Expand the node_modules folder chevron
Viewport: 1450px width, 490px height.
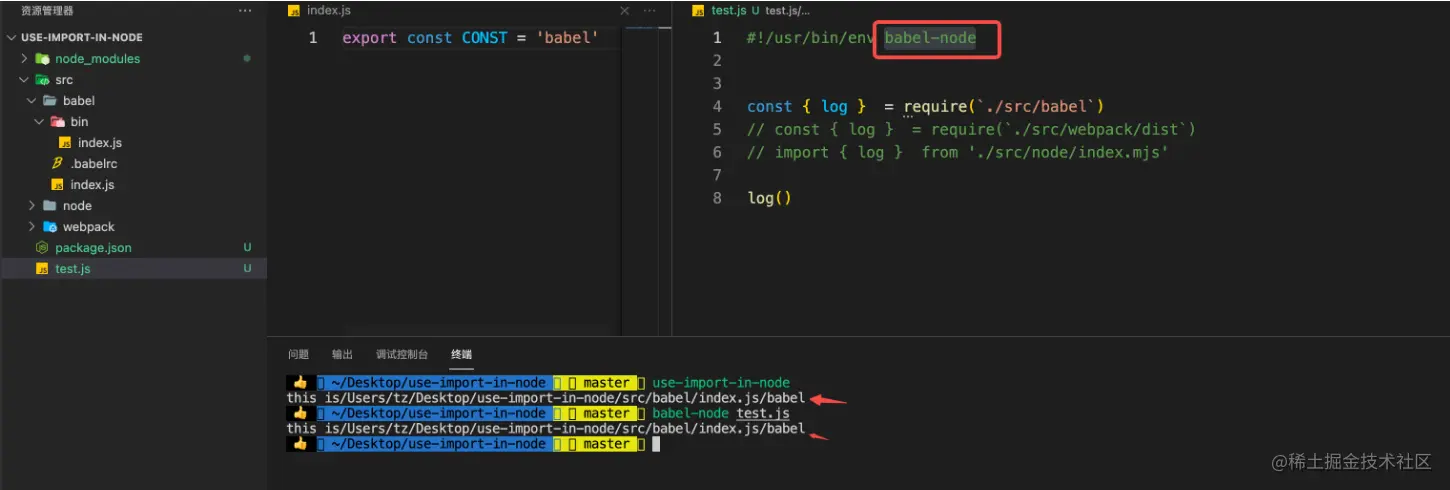tap(25, 59)
